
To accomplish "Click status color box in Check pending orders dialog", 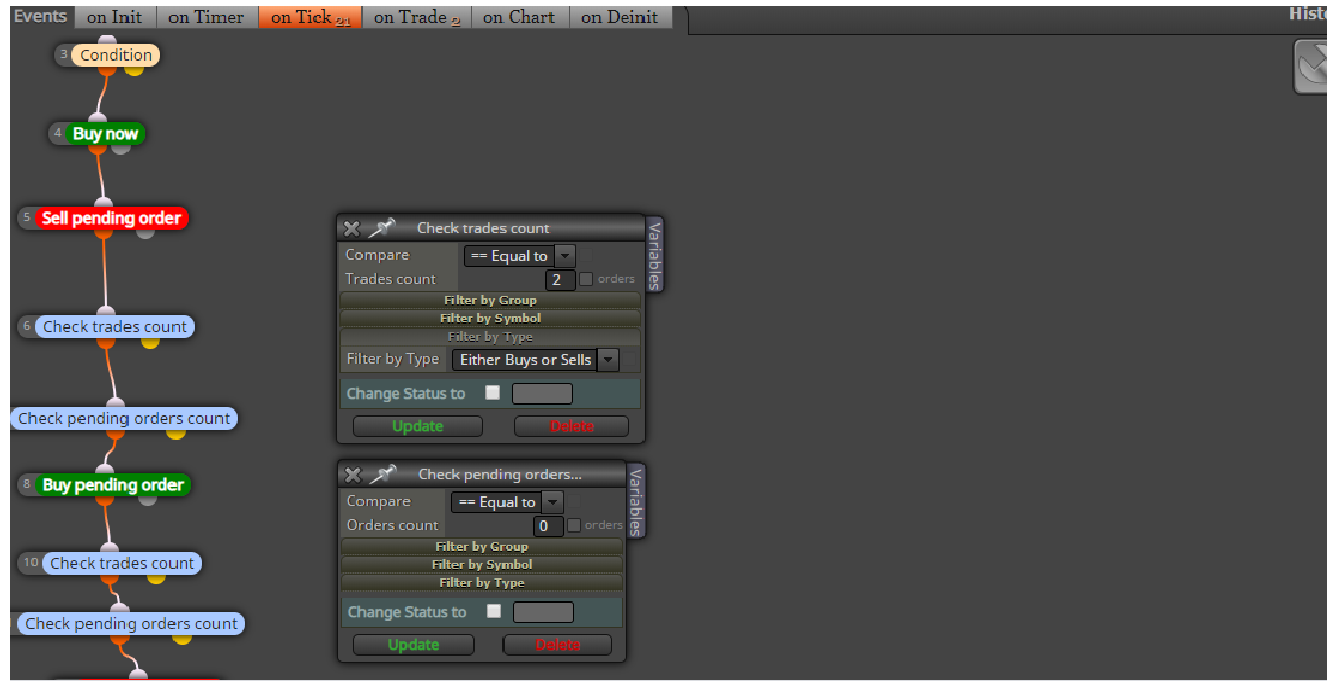I will point(543,612).
